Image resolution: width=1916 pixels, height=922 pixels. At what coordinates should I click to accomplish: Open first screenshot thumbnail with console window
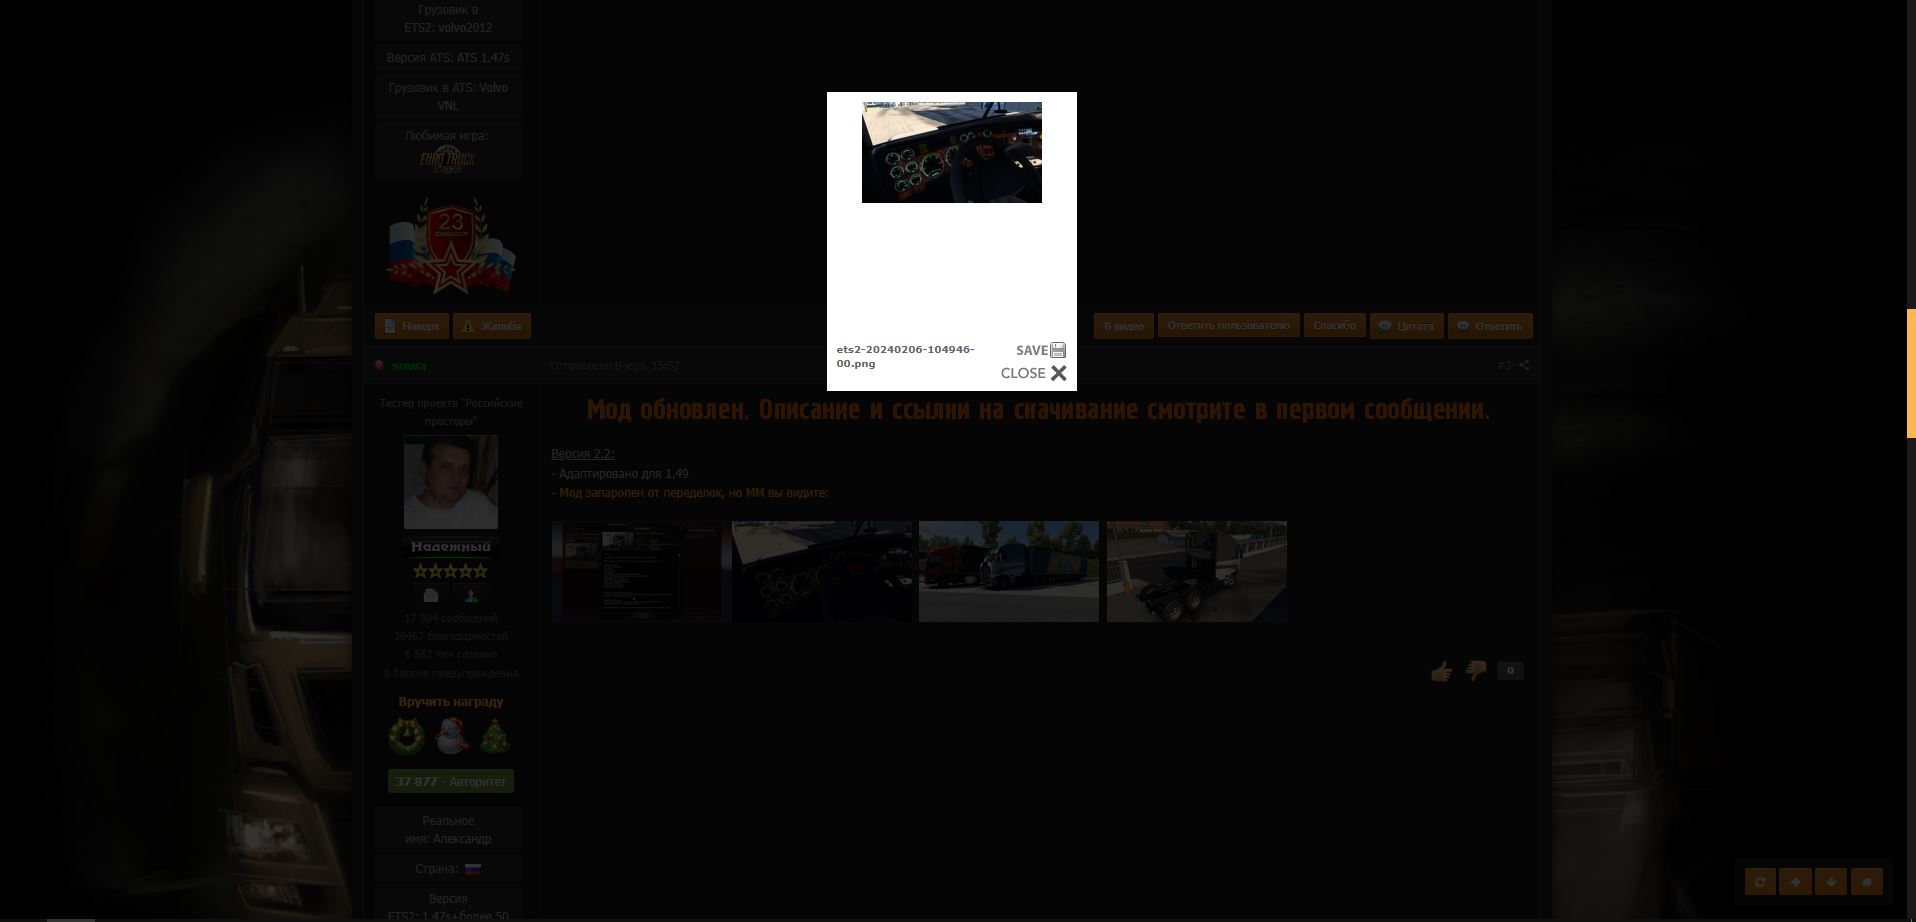pyautogui.click(x=636, y=571)
